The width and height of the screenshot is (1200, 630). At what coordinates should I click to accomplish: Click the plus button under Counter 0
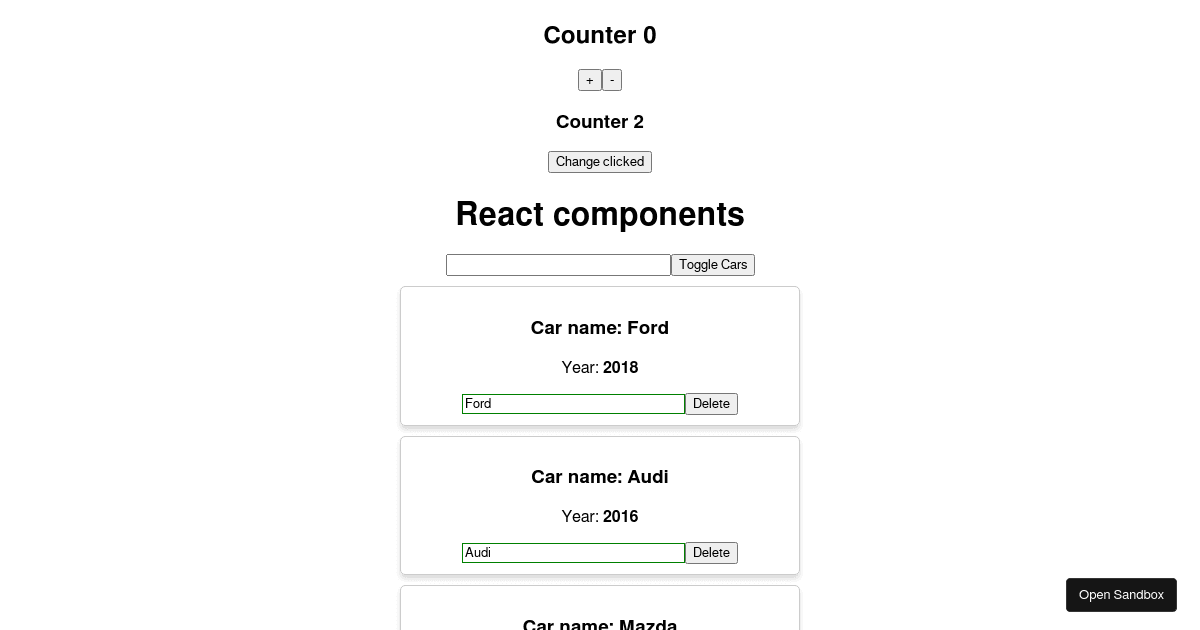(589, 80)
